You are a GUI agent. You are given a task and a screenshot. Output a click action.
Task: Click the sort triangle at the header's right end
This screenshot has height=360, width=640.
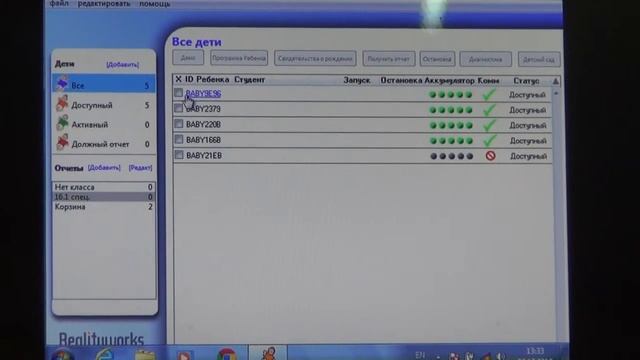[556, 81]
